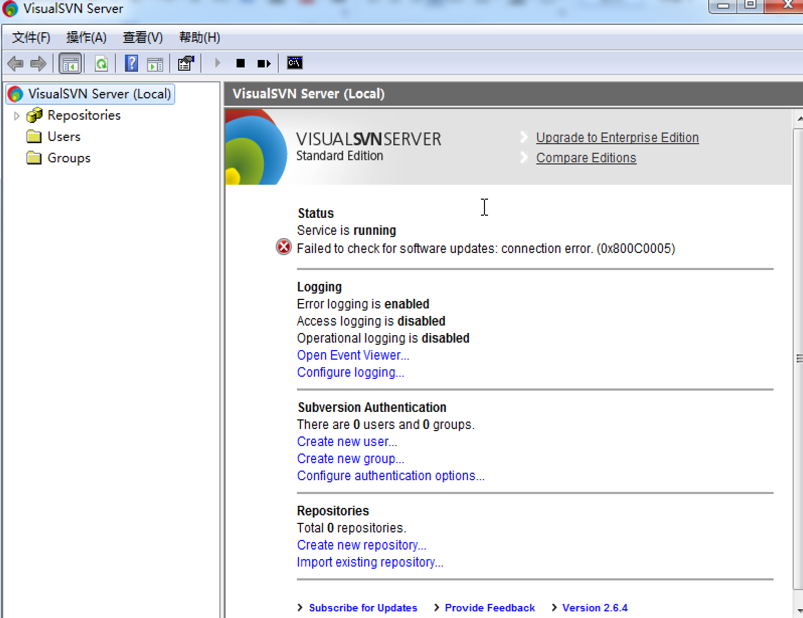
Task: Click the 'Failed to check for software updates' message
Action: (x=486, y=248)
